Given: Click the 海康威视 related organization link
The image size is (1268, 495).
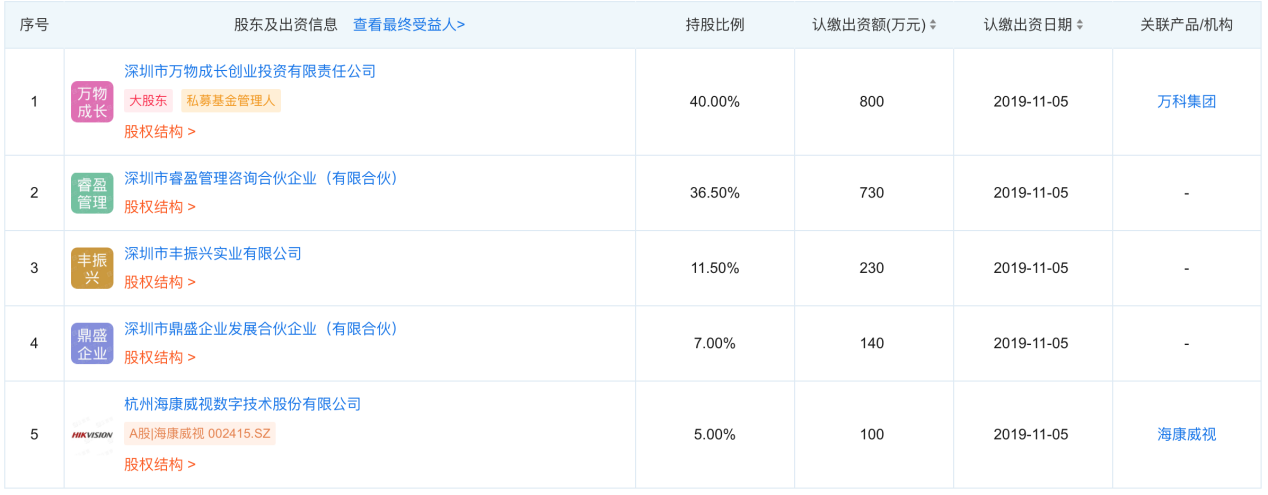Looking at the screenshot, I should tap(1186, 435).
